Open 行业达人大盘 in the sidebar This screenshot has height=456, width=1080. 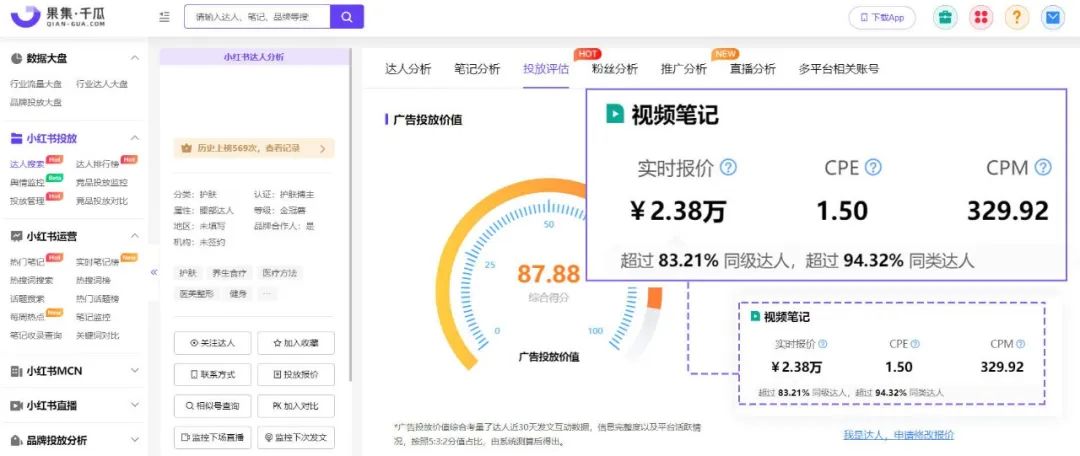[x=102, y=84]
